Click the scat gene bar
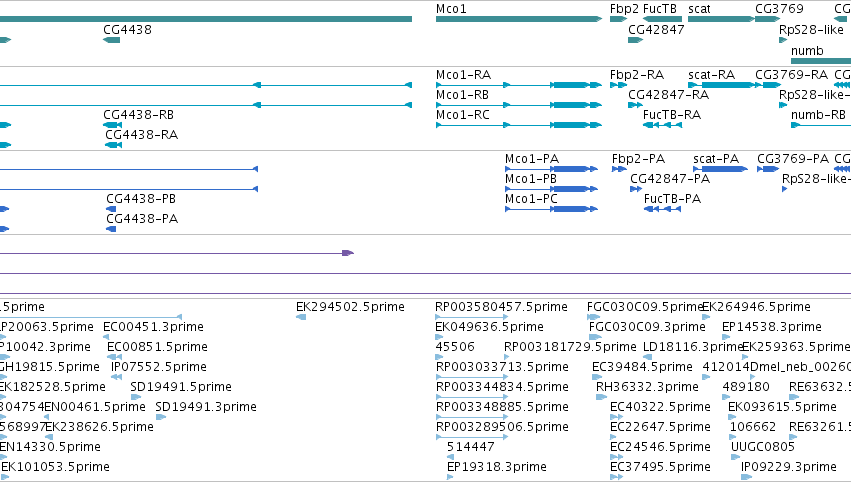 coord(721,19)
